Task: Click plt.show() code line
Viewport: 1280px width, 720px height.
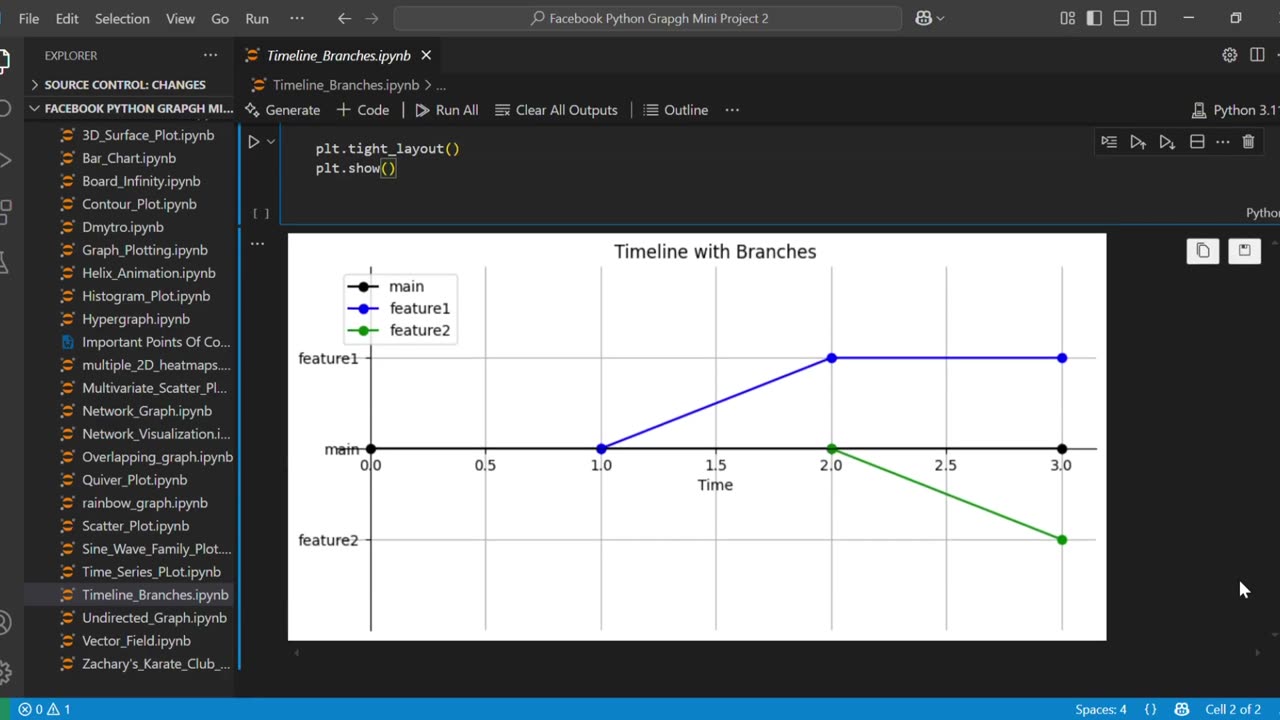Action: coord(356,168)
